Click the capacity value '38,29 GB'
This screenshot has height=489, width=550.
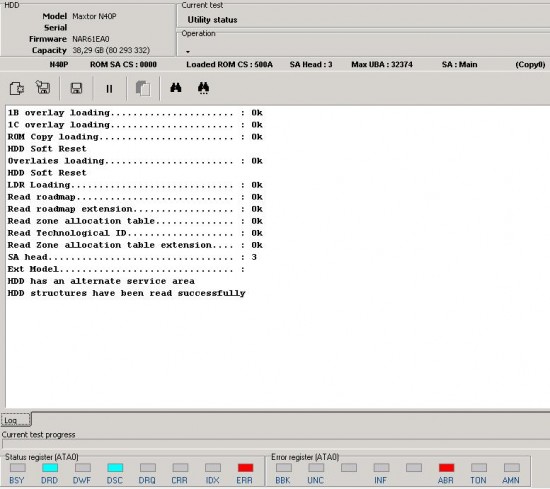click(111, 51)
